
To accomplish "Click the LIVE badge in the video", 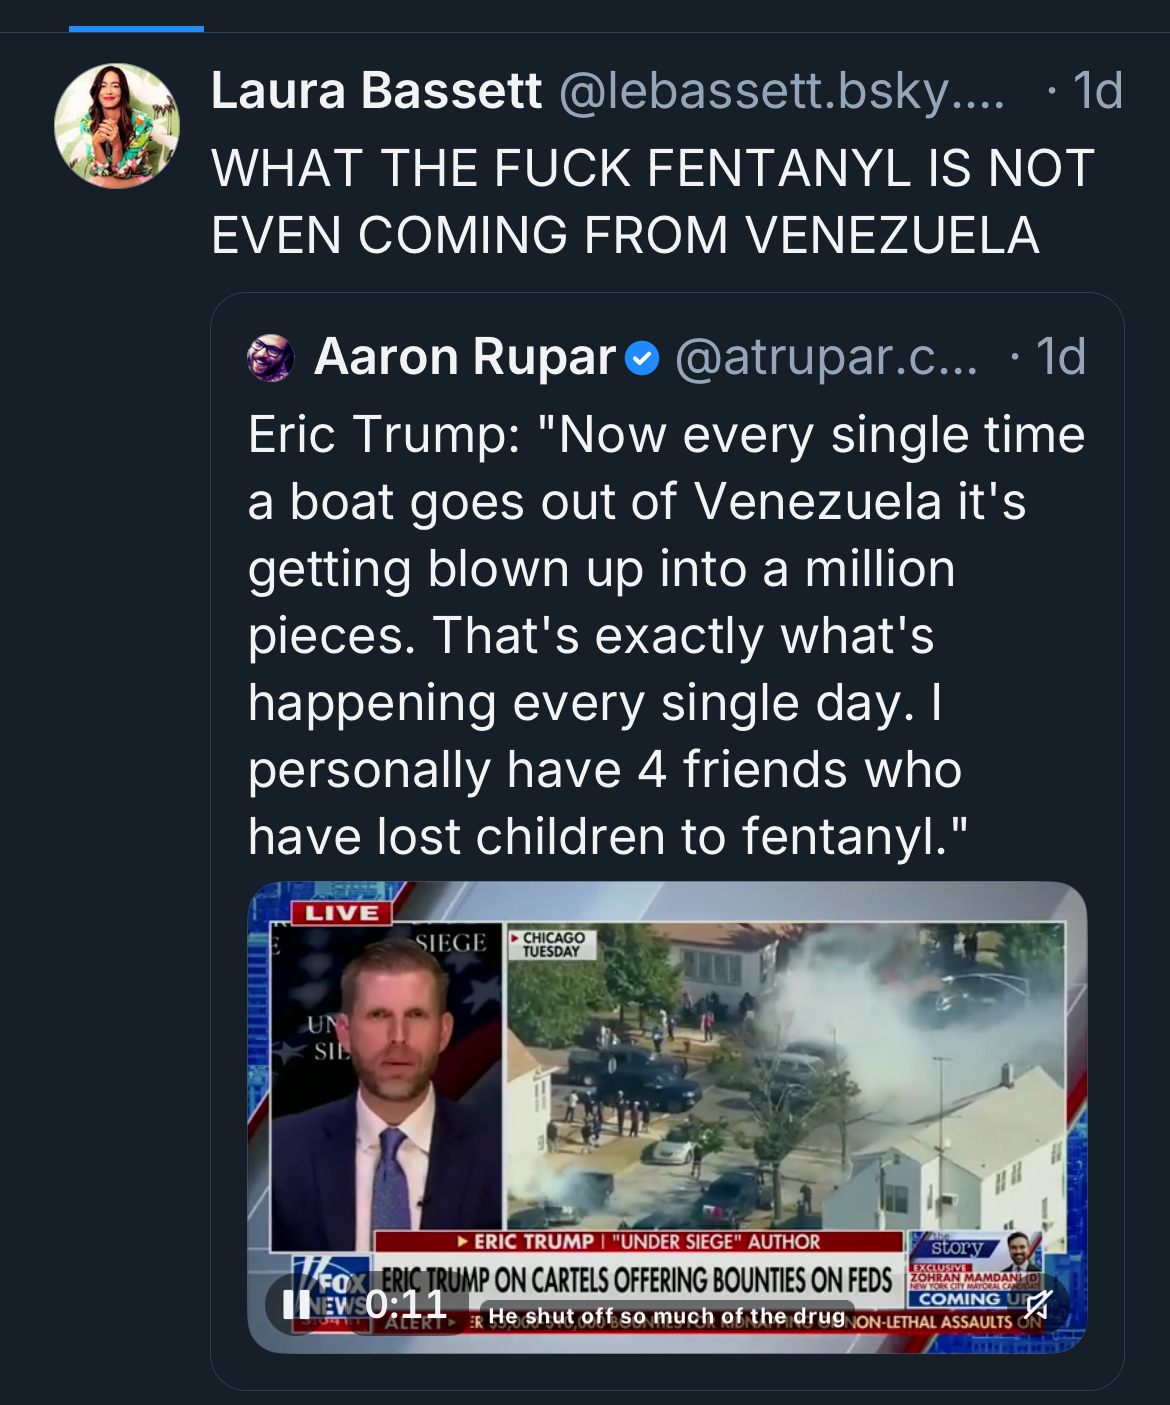I will coord(342,913).
